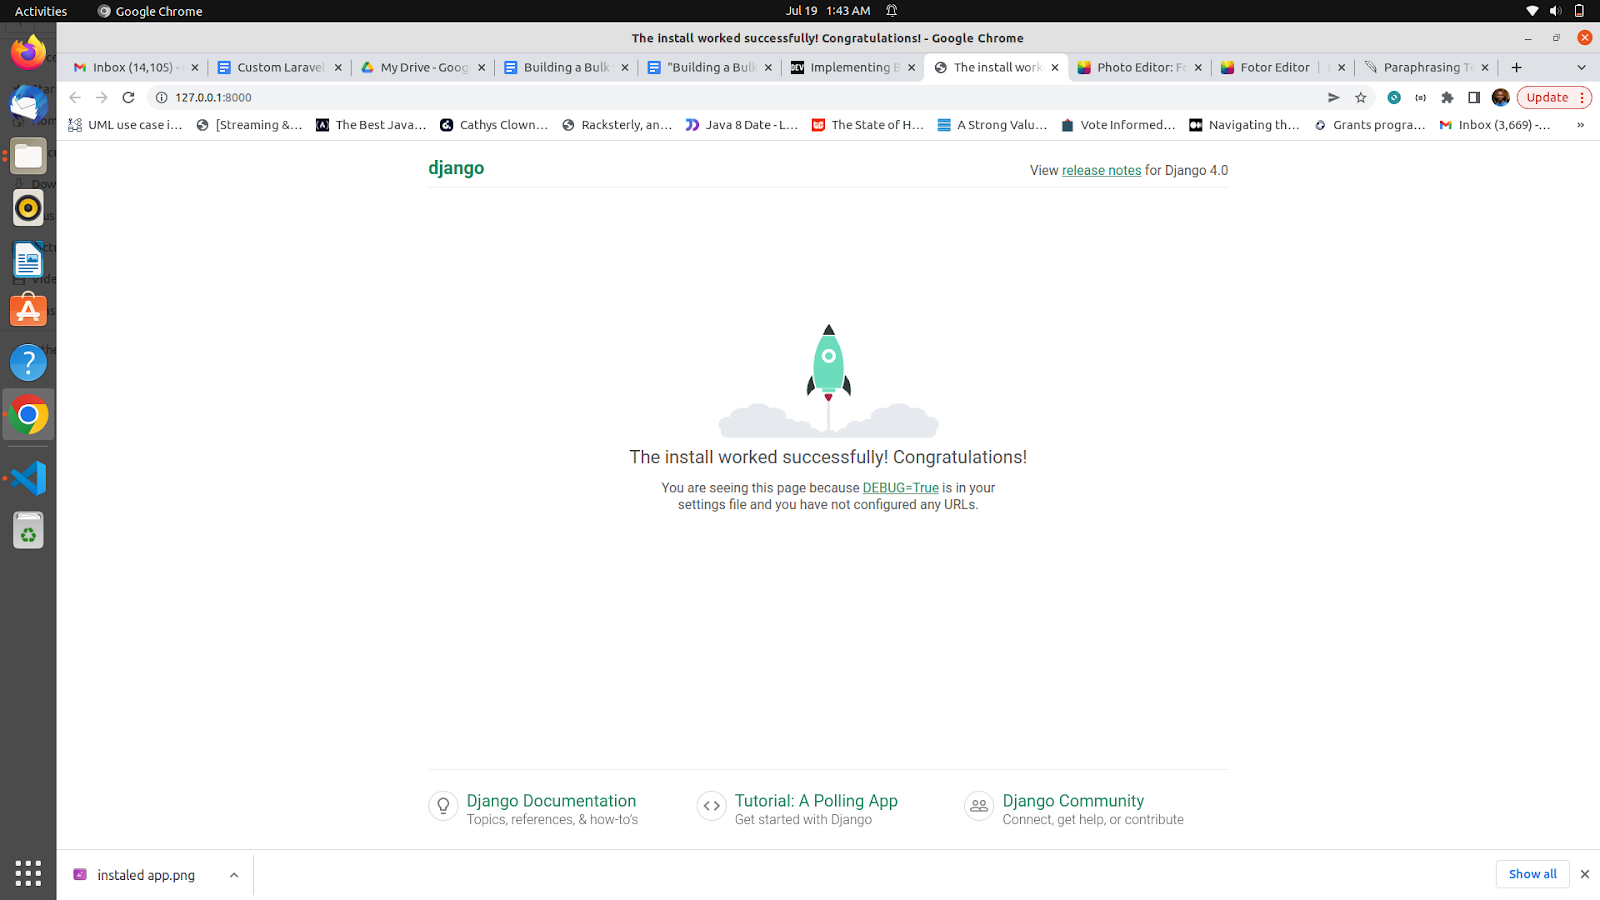Switch to the Fotor Editor tab
Image resolution: width=1600 pixels, height=900 pixels.
(x=1283, y=67)
